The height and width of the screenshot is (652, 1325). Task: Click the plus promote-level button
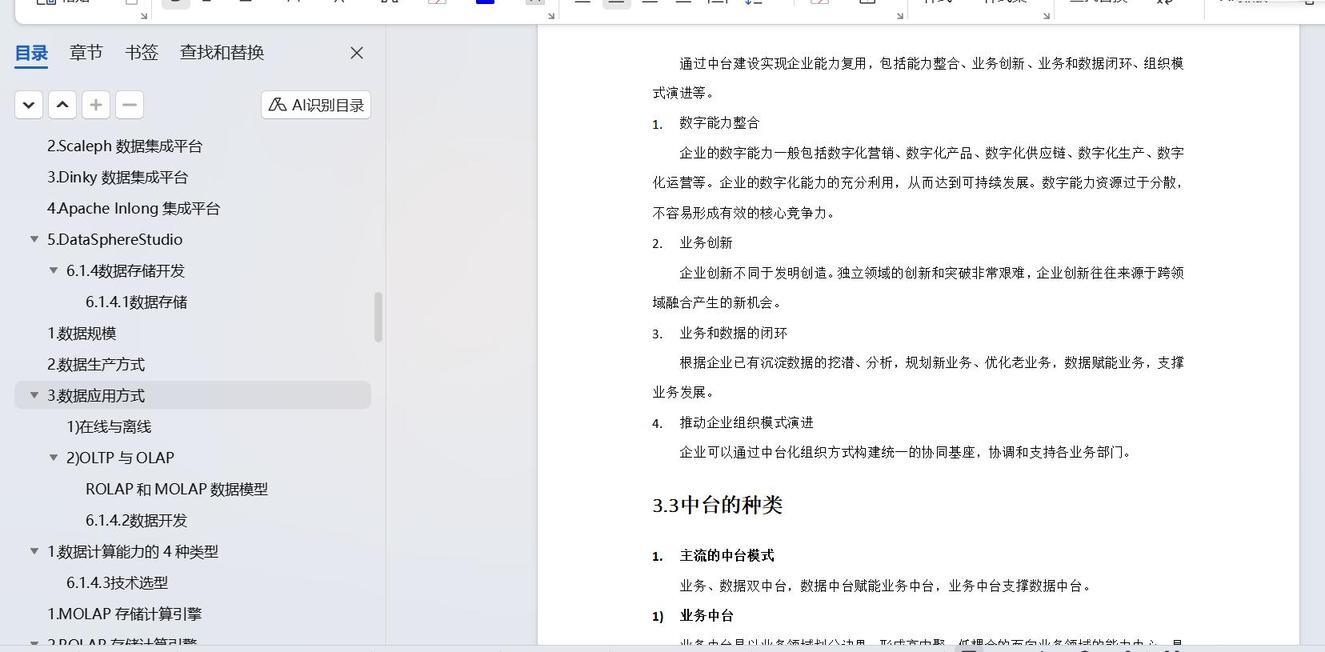pyautogui.click(x=96, y=104)
